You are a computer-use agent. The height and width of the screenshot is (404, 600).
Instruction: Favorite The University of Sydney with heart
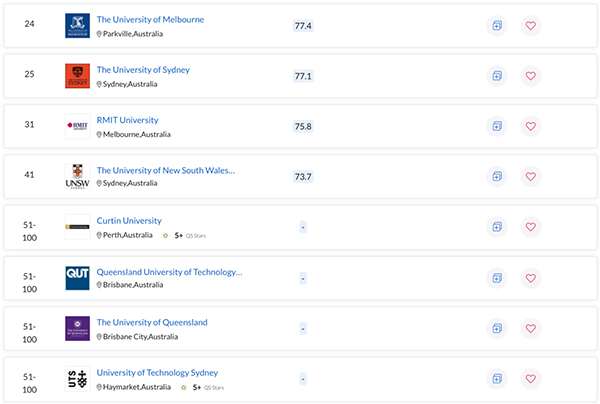pyautogui.click(x=531, y=76)
